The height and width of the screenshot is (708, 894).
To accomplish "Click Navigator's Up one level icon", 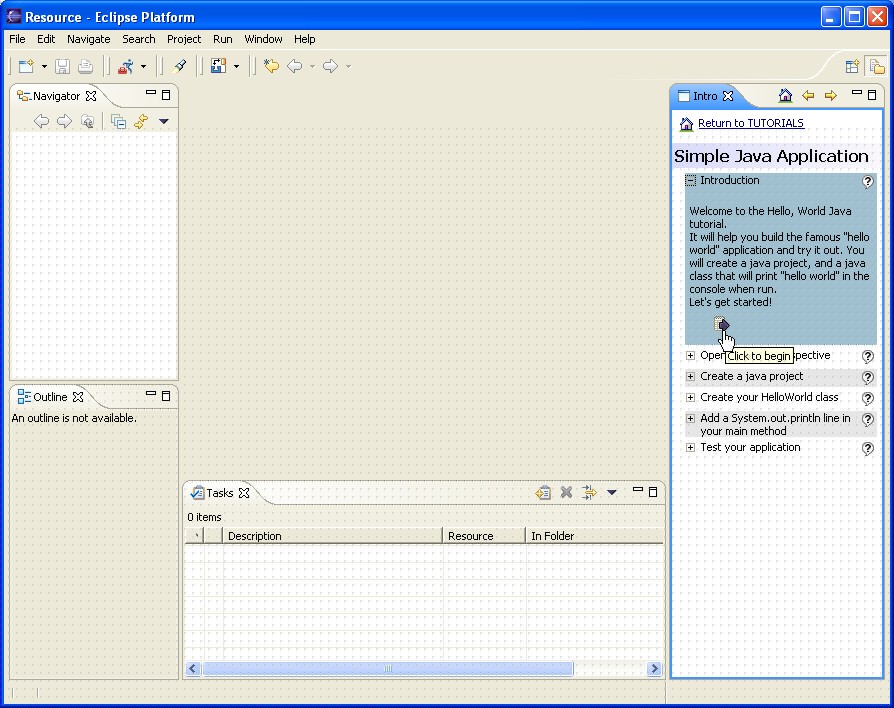I will (x=87, y=121).
